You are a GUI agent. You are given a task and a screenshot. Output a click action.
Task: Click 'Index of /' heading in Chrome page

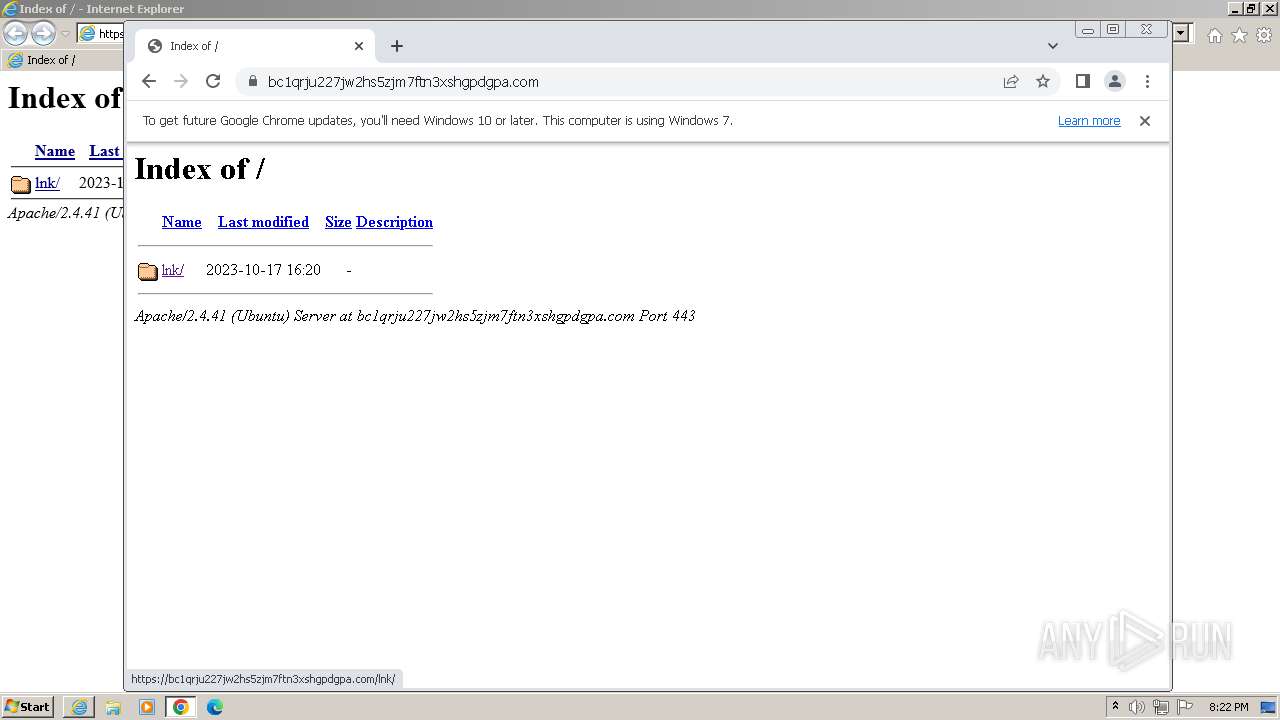point(200,169)
